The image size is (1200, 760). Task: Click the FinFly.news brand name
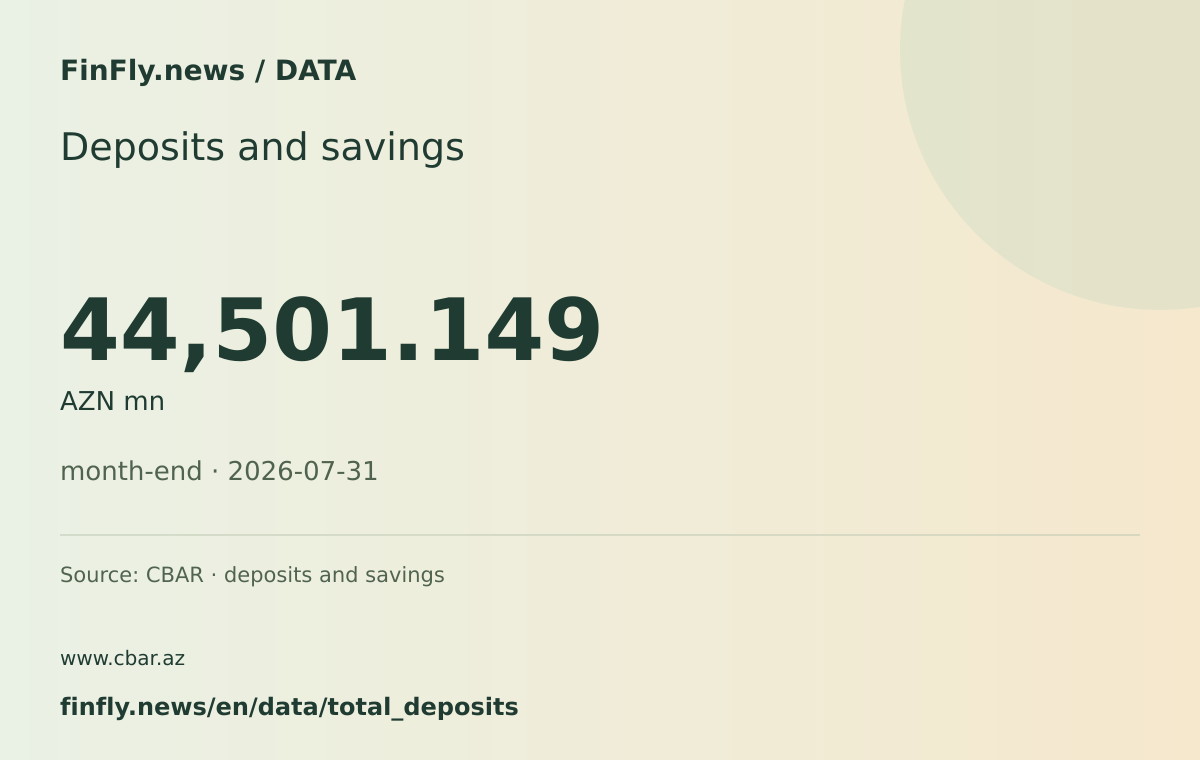click(152, 71)
